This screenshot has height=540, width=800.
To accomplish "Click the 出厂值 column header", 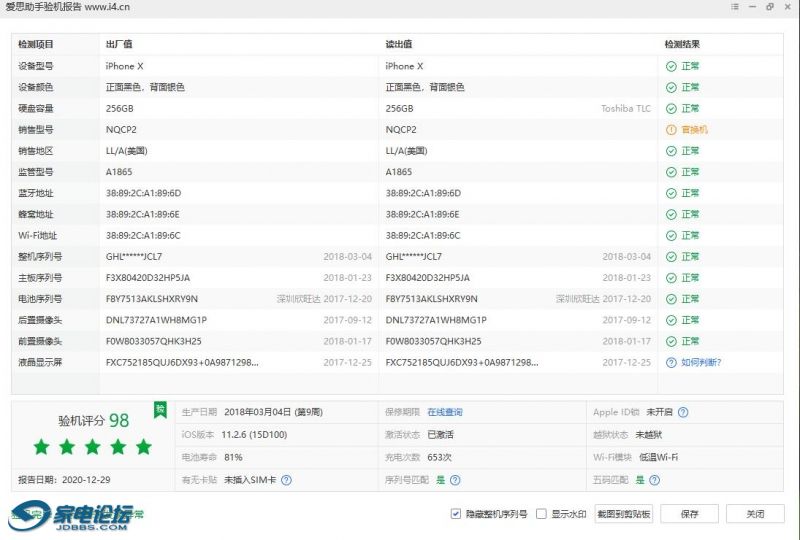I will tap(119, 44).
